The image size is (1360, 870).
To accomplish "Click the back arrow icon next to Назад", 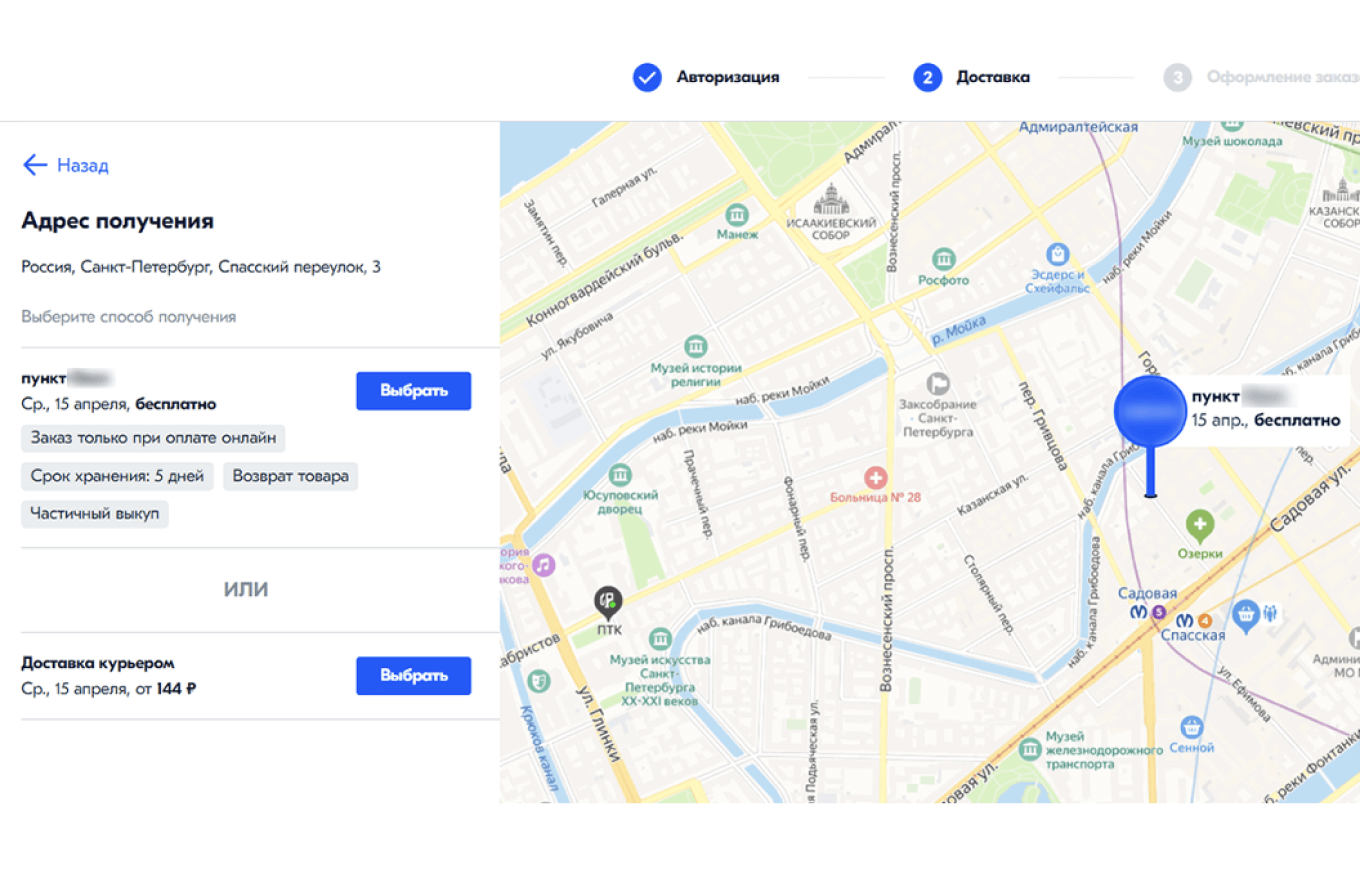I will 35,165.
